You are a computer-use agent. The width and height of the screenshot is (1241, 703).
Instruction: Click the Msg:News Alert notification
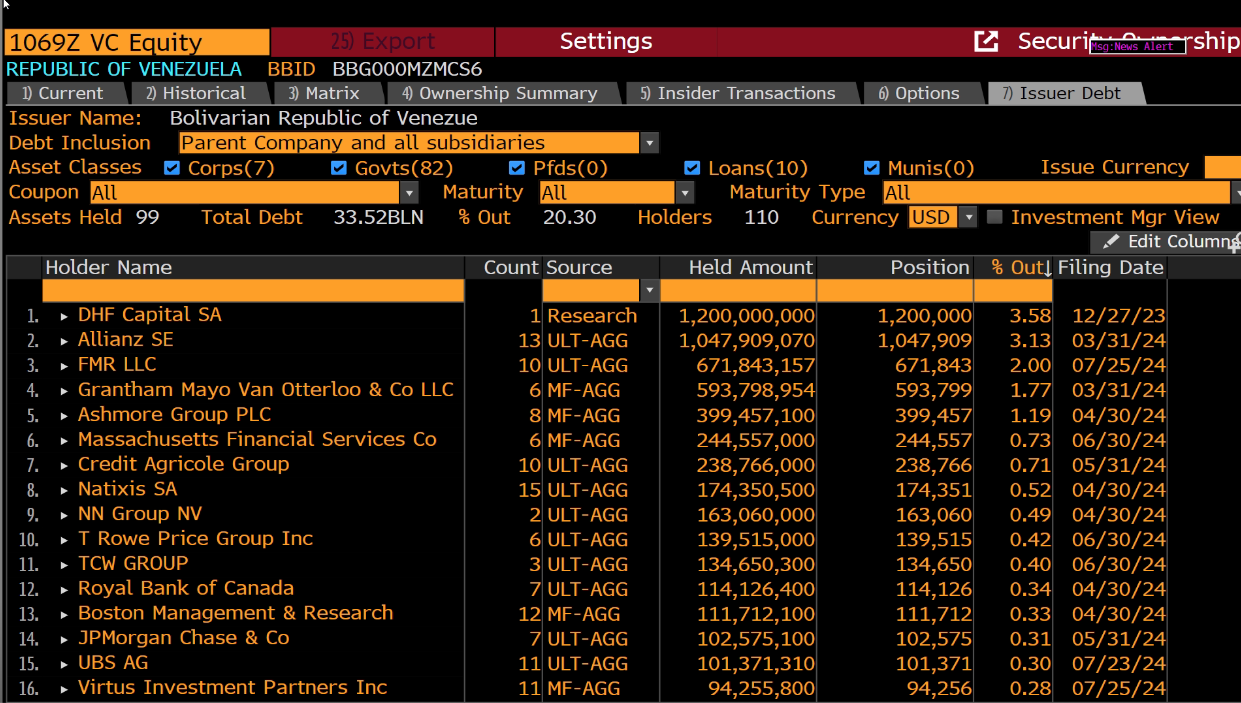point(1137,47)
